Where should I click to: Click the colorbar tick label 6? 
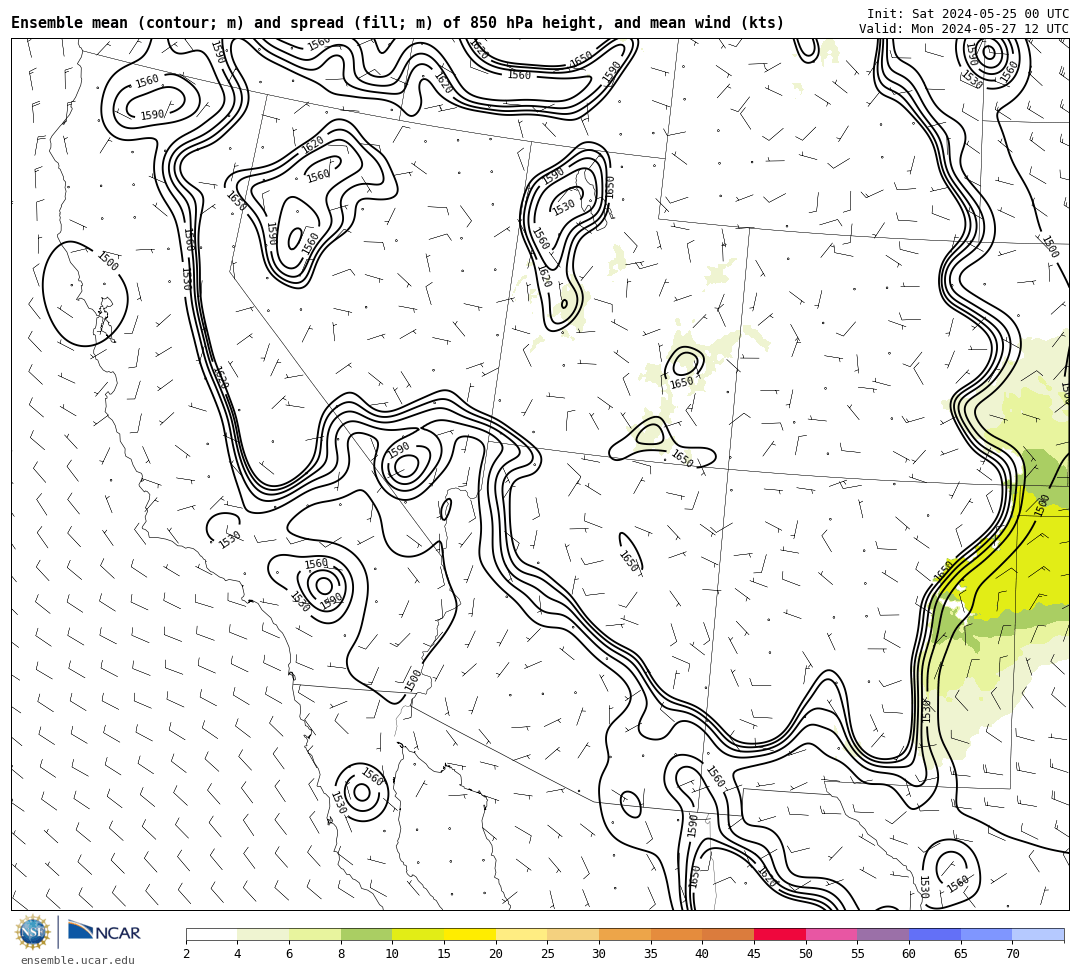tap(289, 954)
